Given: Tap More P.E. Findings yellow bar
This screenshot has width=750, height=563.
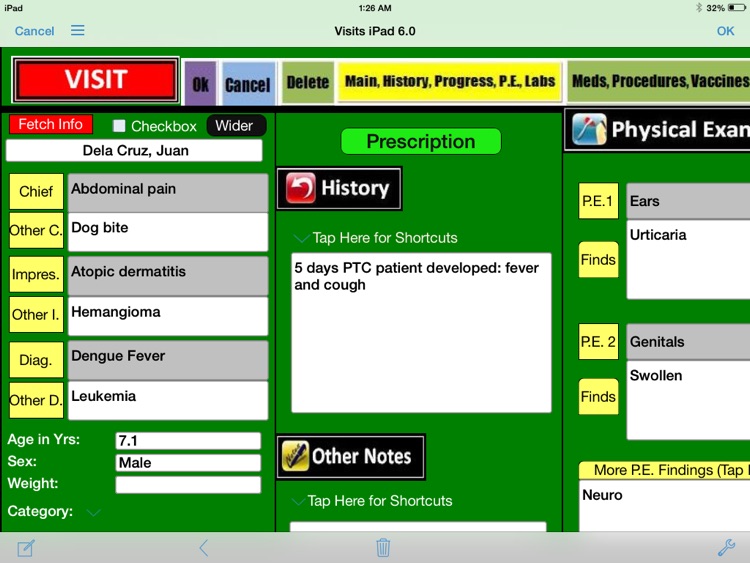Looking at the screenshot, I should click(664, 470).
